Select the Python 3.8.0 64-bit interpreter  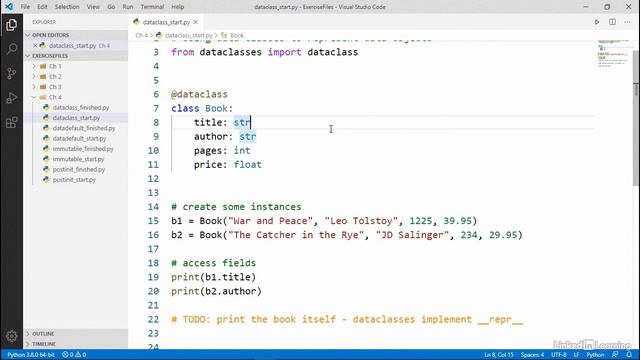pos(31,355)
